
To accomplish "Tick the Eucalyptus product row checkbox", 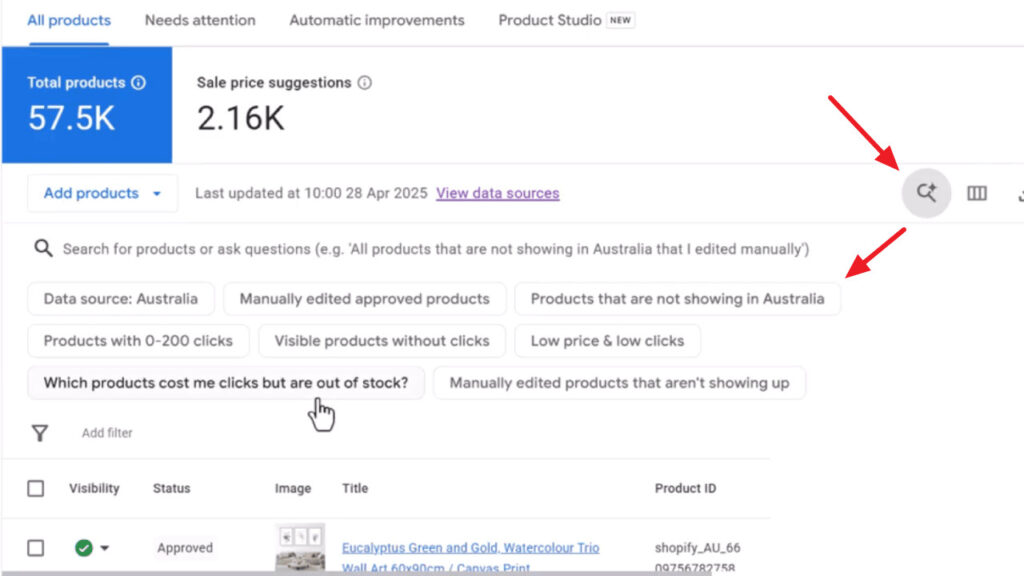I will pyautogui.click(x=36, y=548).
